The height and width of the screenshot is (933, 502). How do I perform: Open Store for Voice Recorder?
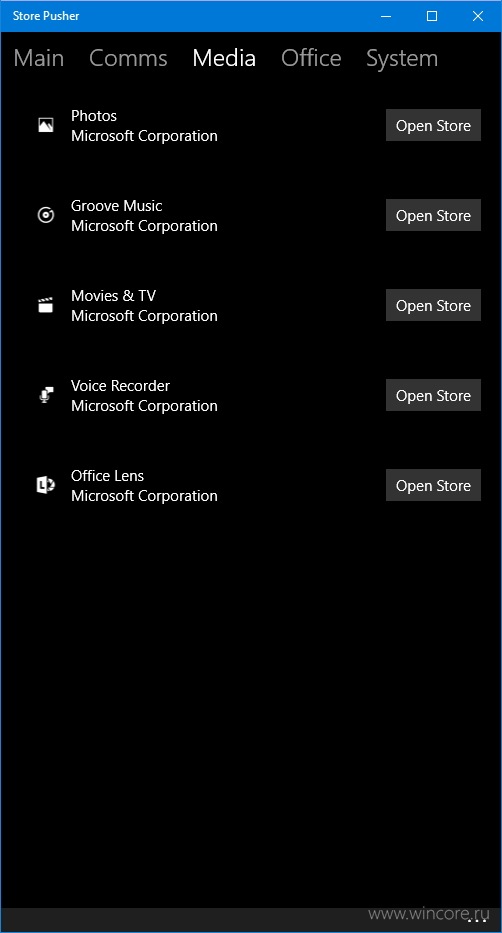pos(433,395)
